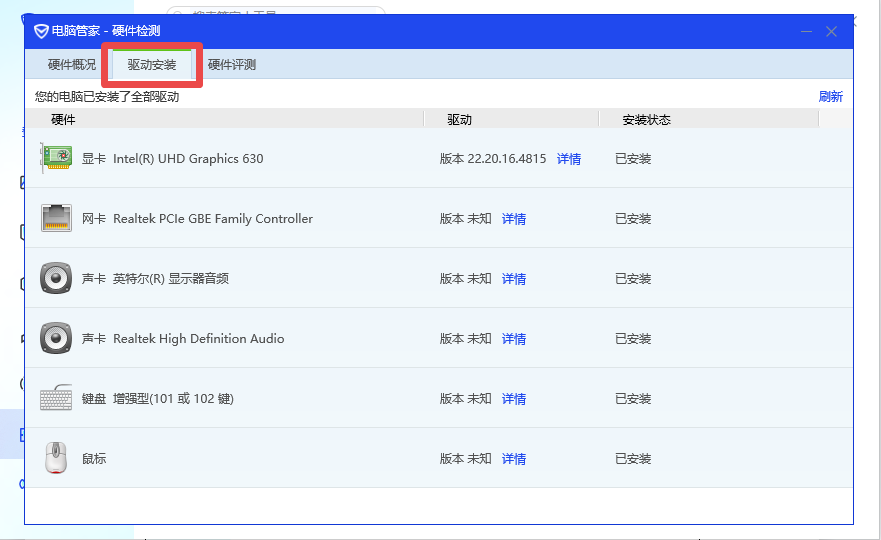Minimize the 硬件检测 window
881x540 pixels.
point(806,31)
